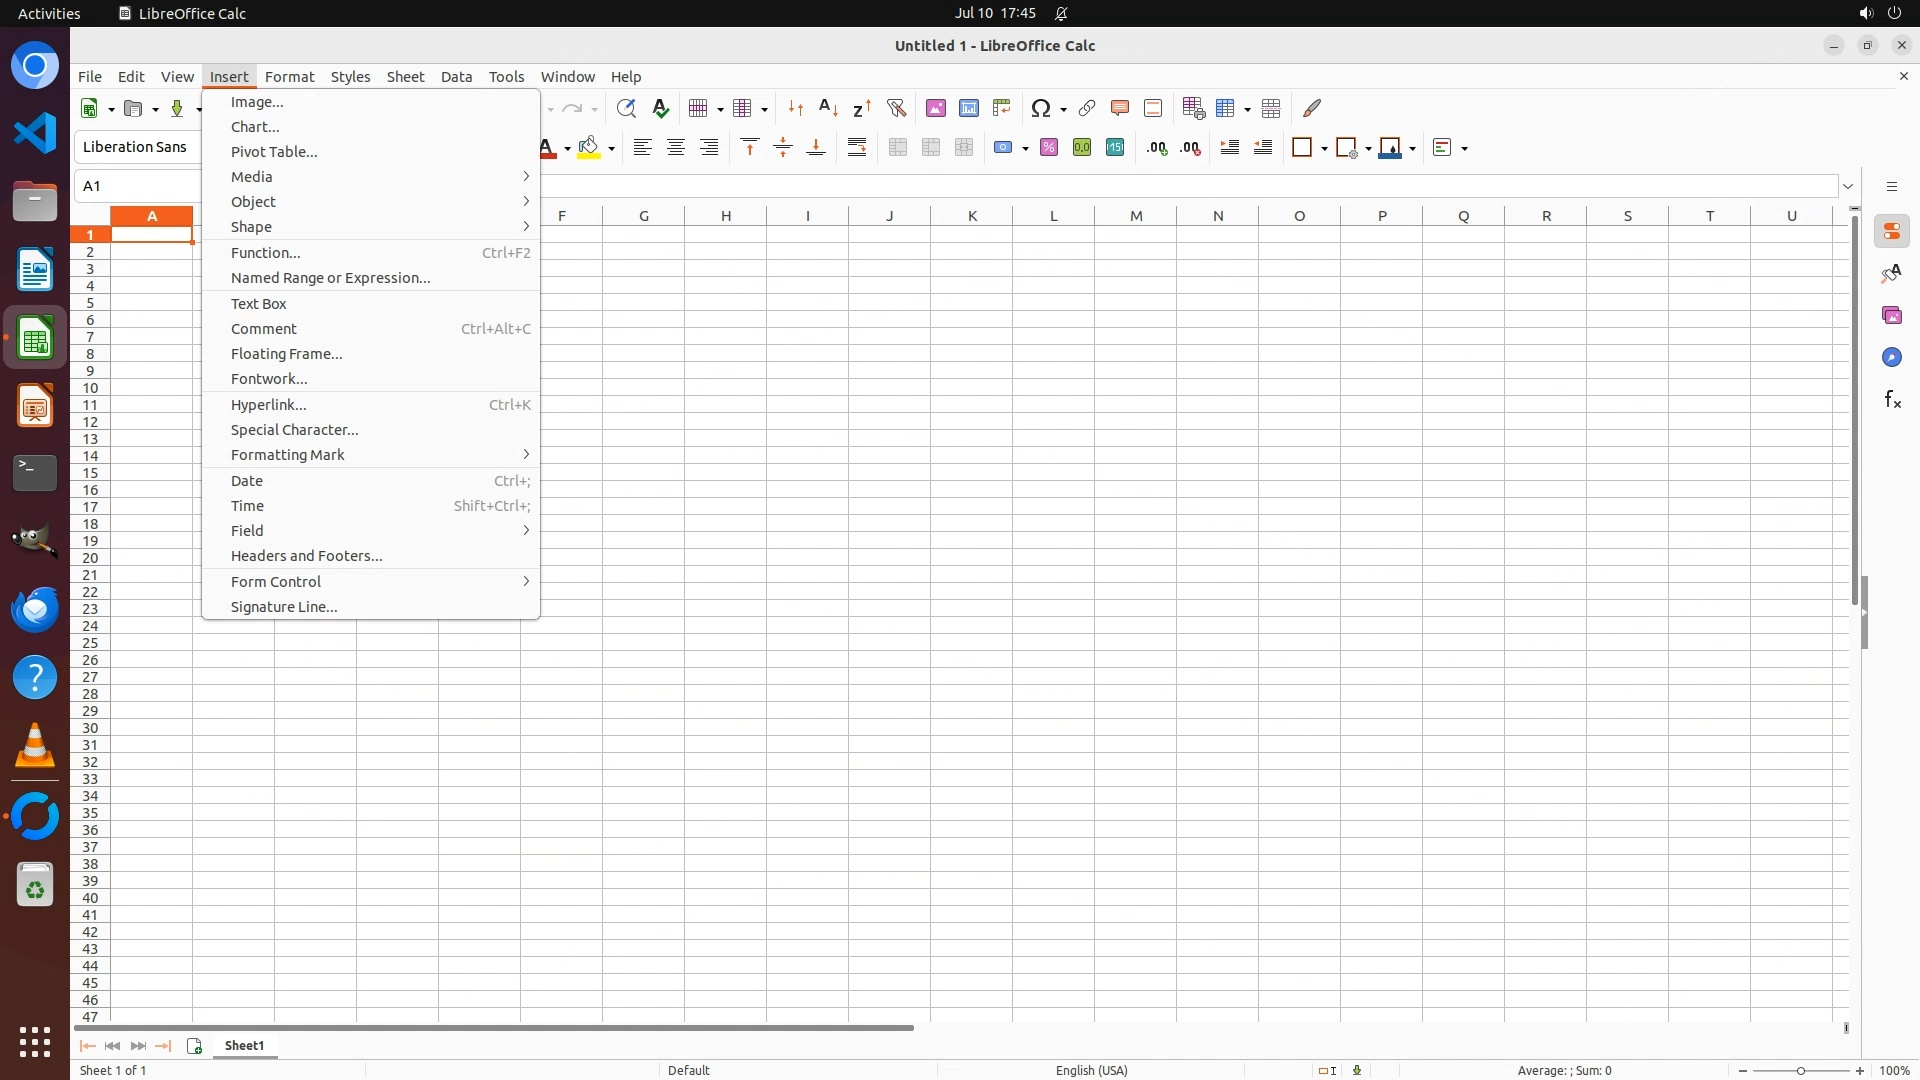This screenshot has width=1920, height=1080.
Task: Select Pivot Table... from Insert menu
Action: click(x=274, y=152)
